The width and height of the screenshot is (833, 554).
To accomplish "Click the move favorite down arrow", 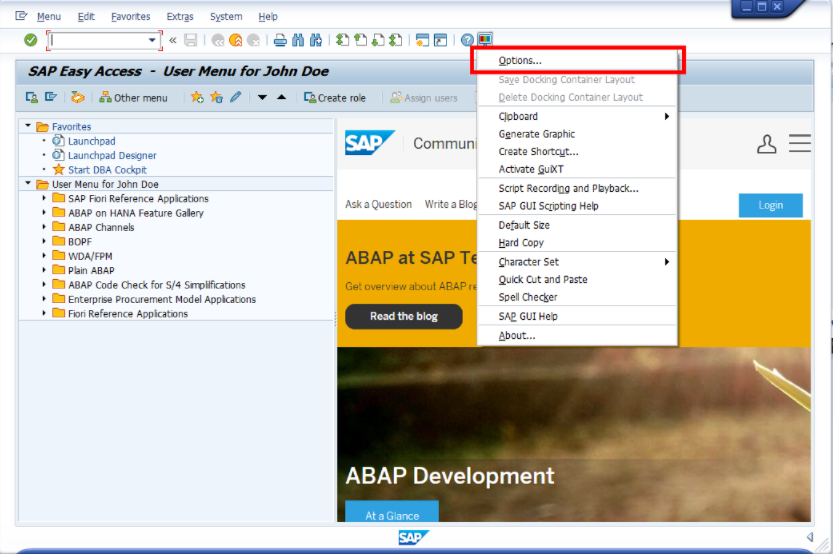I will pos(262,97).
